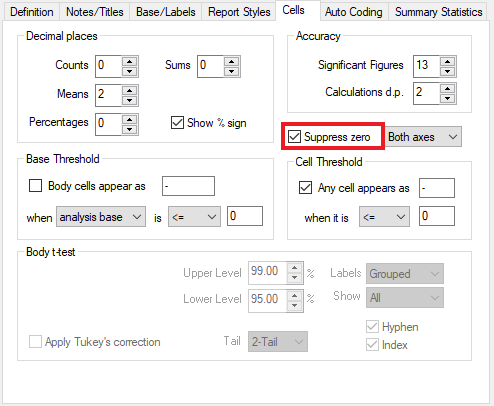Select the Base/Labels tab
Viewport: 494px width, 406px height.
(x=166, y=12)
